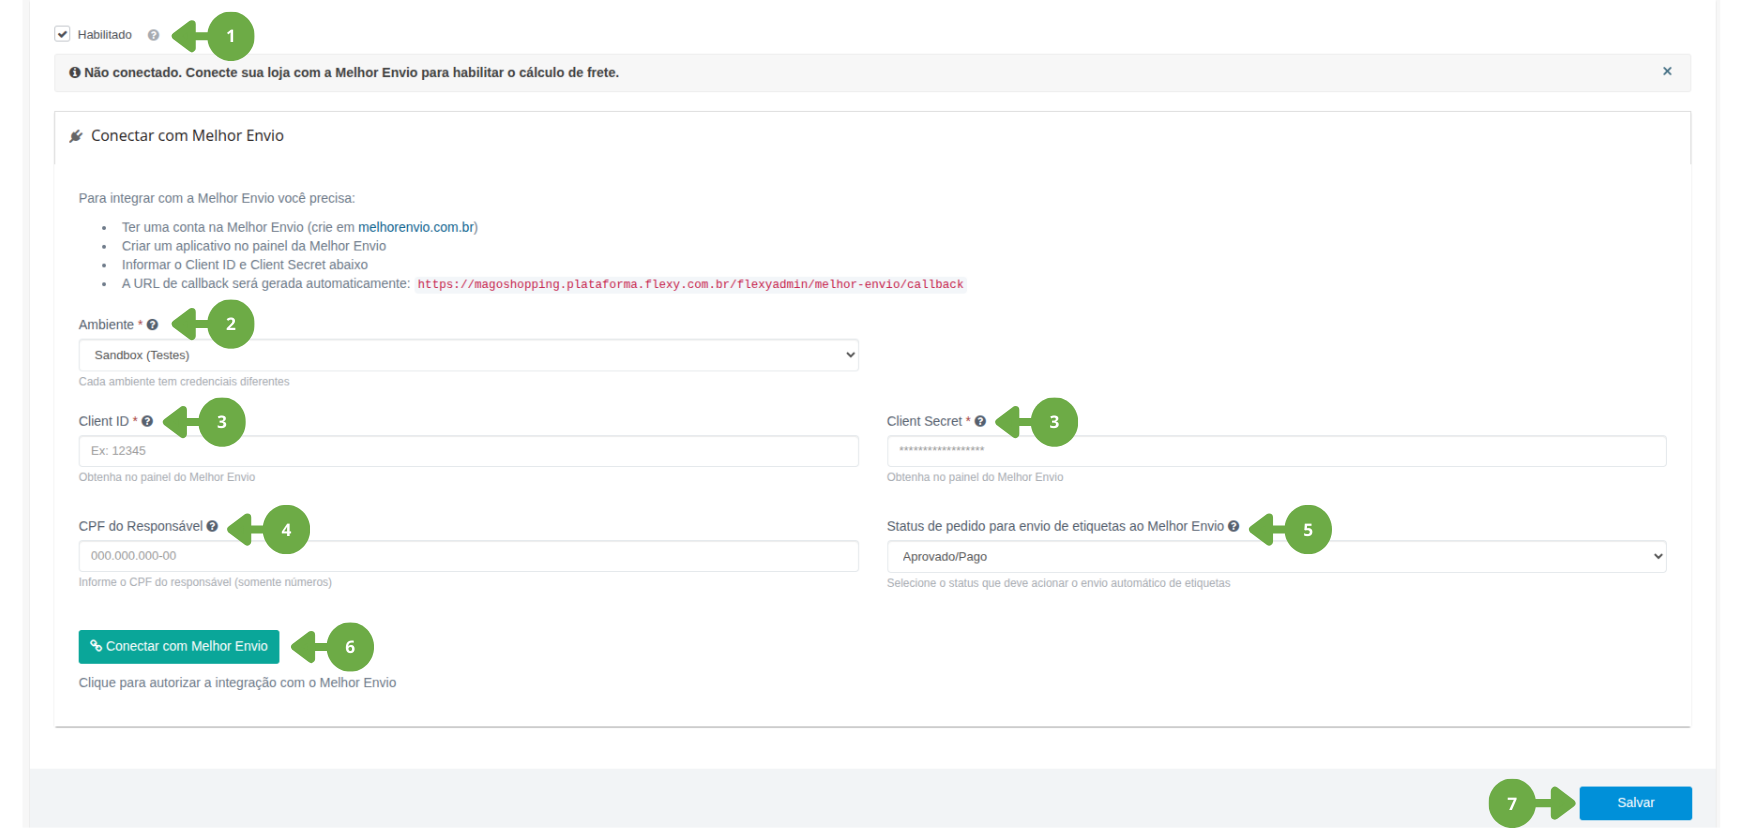Click help icon beside Client ID label
Viewport: 1747px width, 828px height.
coord(147,422)
